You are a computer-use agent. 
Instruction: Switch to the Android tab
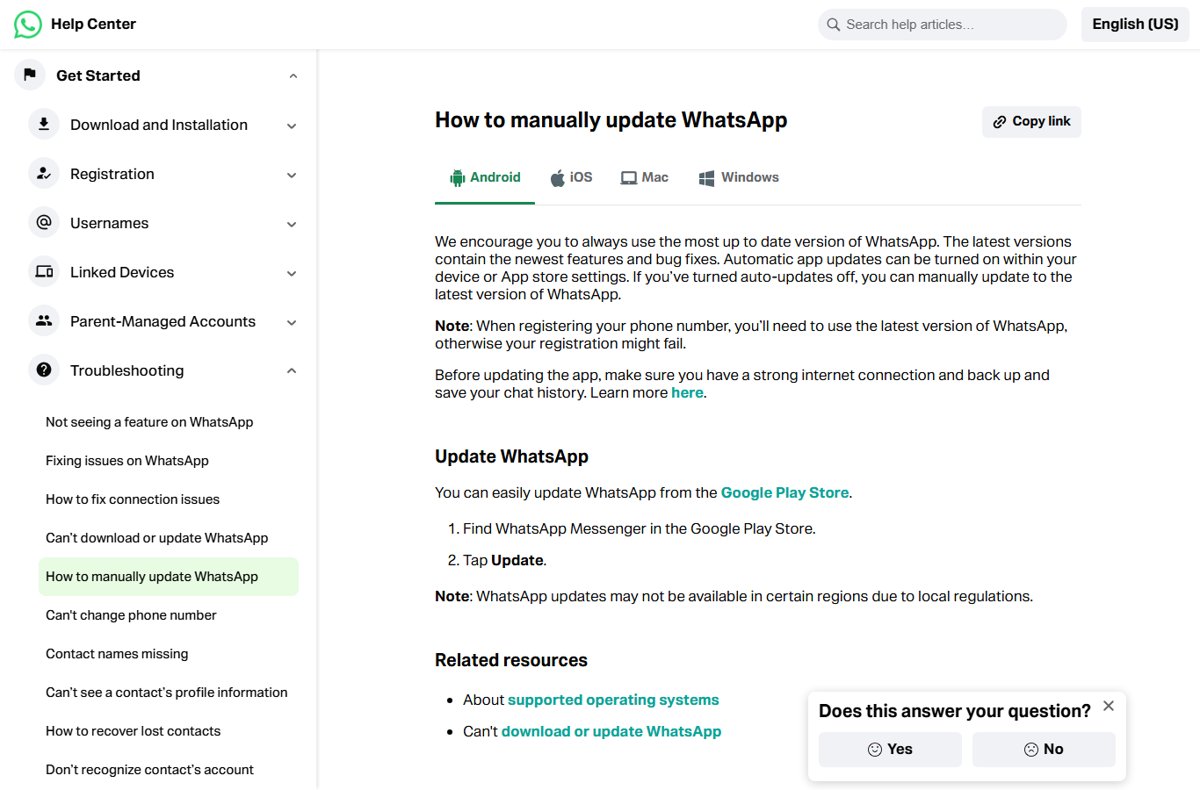485,178
